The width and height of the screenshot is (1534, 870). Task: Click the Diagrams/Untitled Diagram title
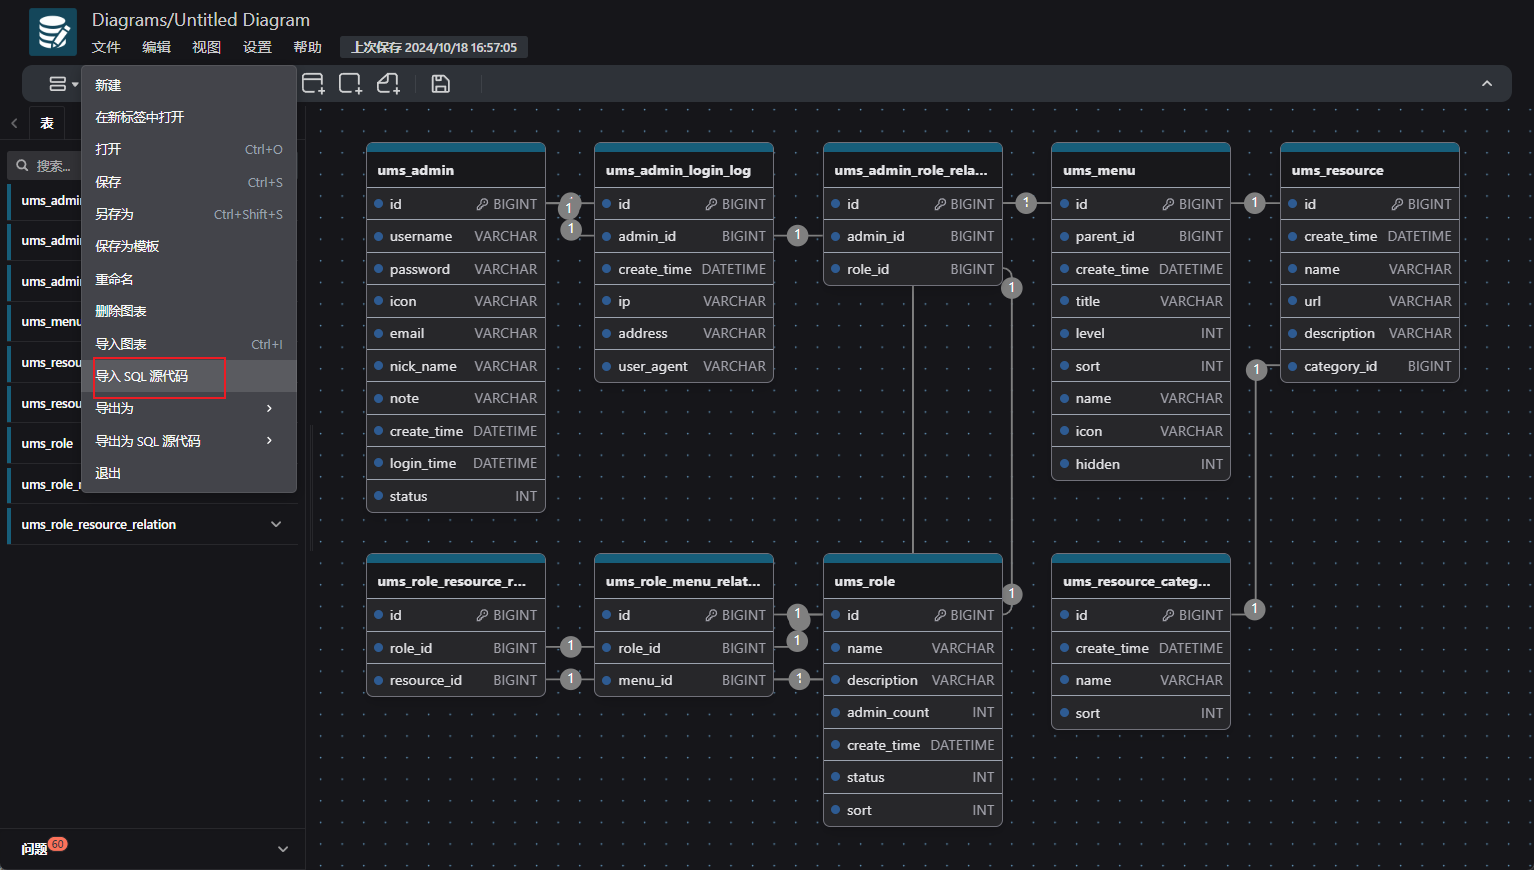[200, 20]
